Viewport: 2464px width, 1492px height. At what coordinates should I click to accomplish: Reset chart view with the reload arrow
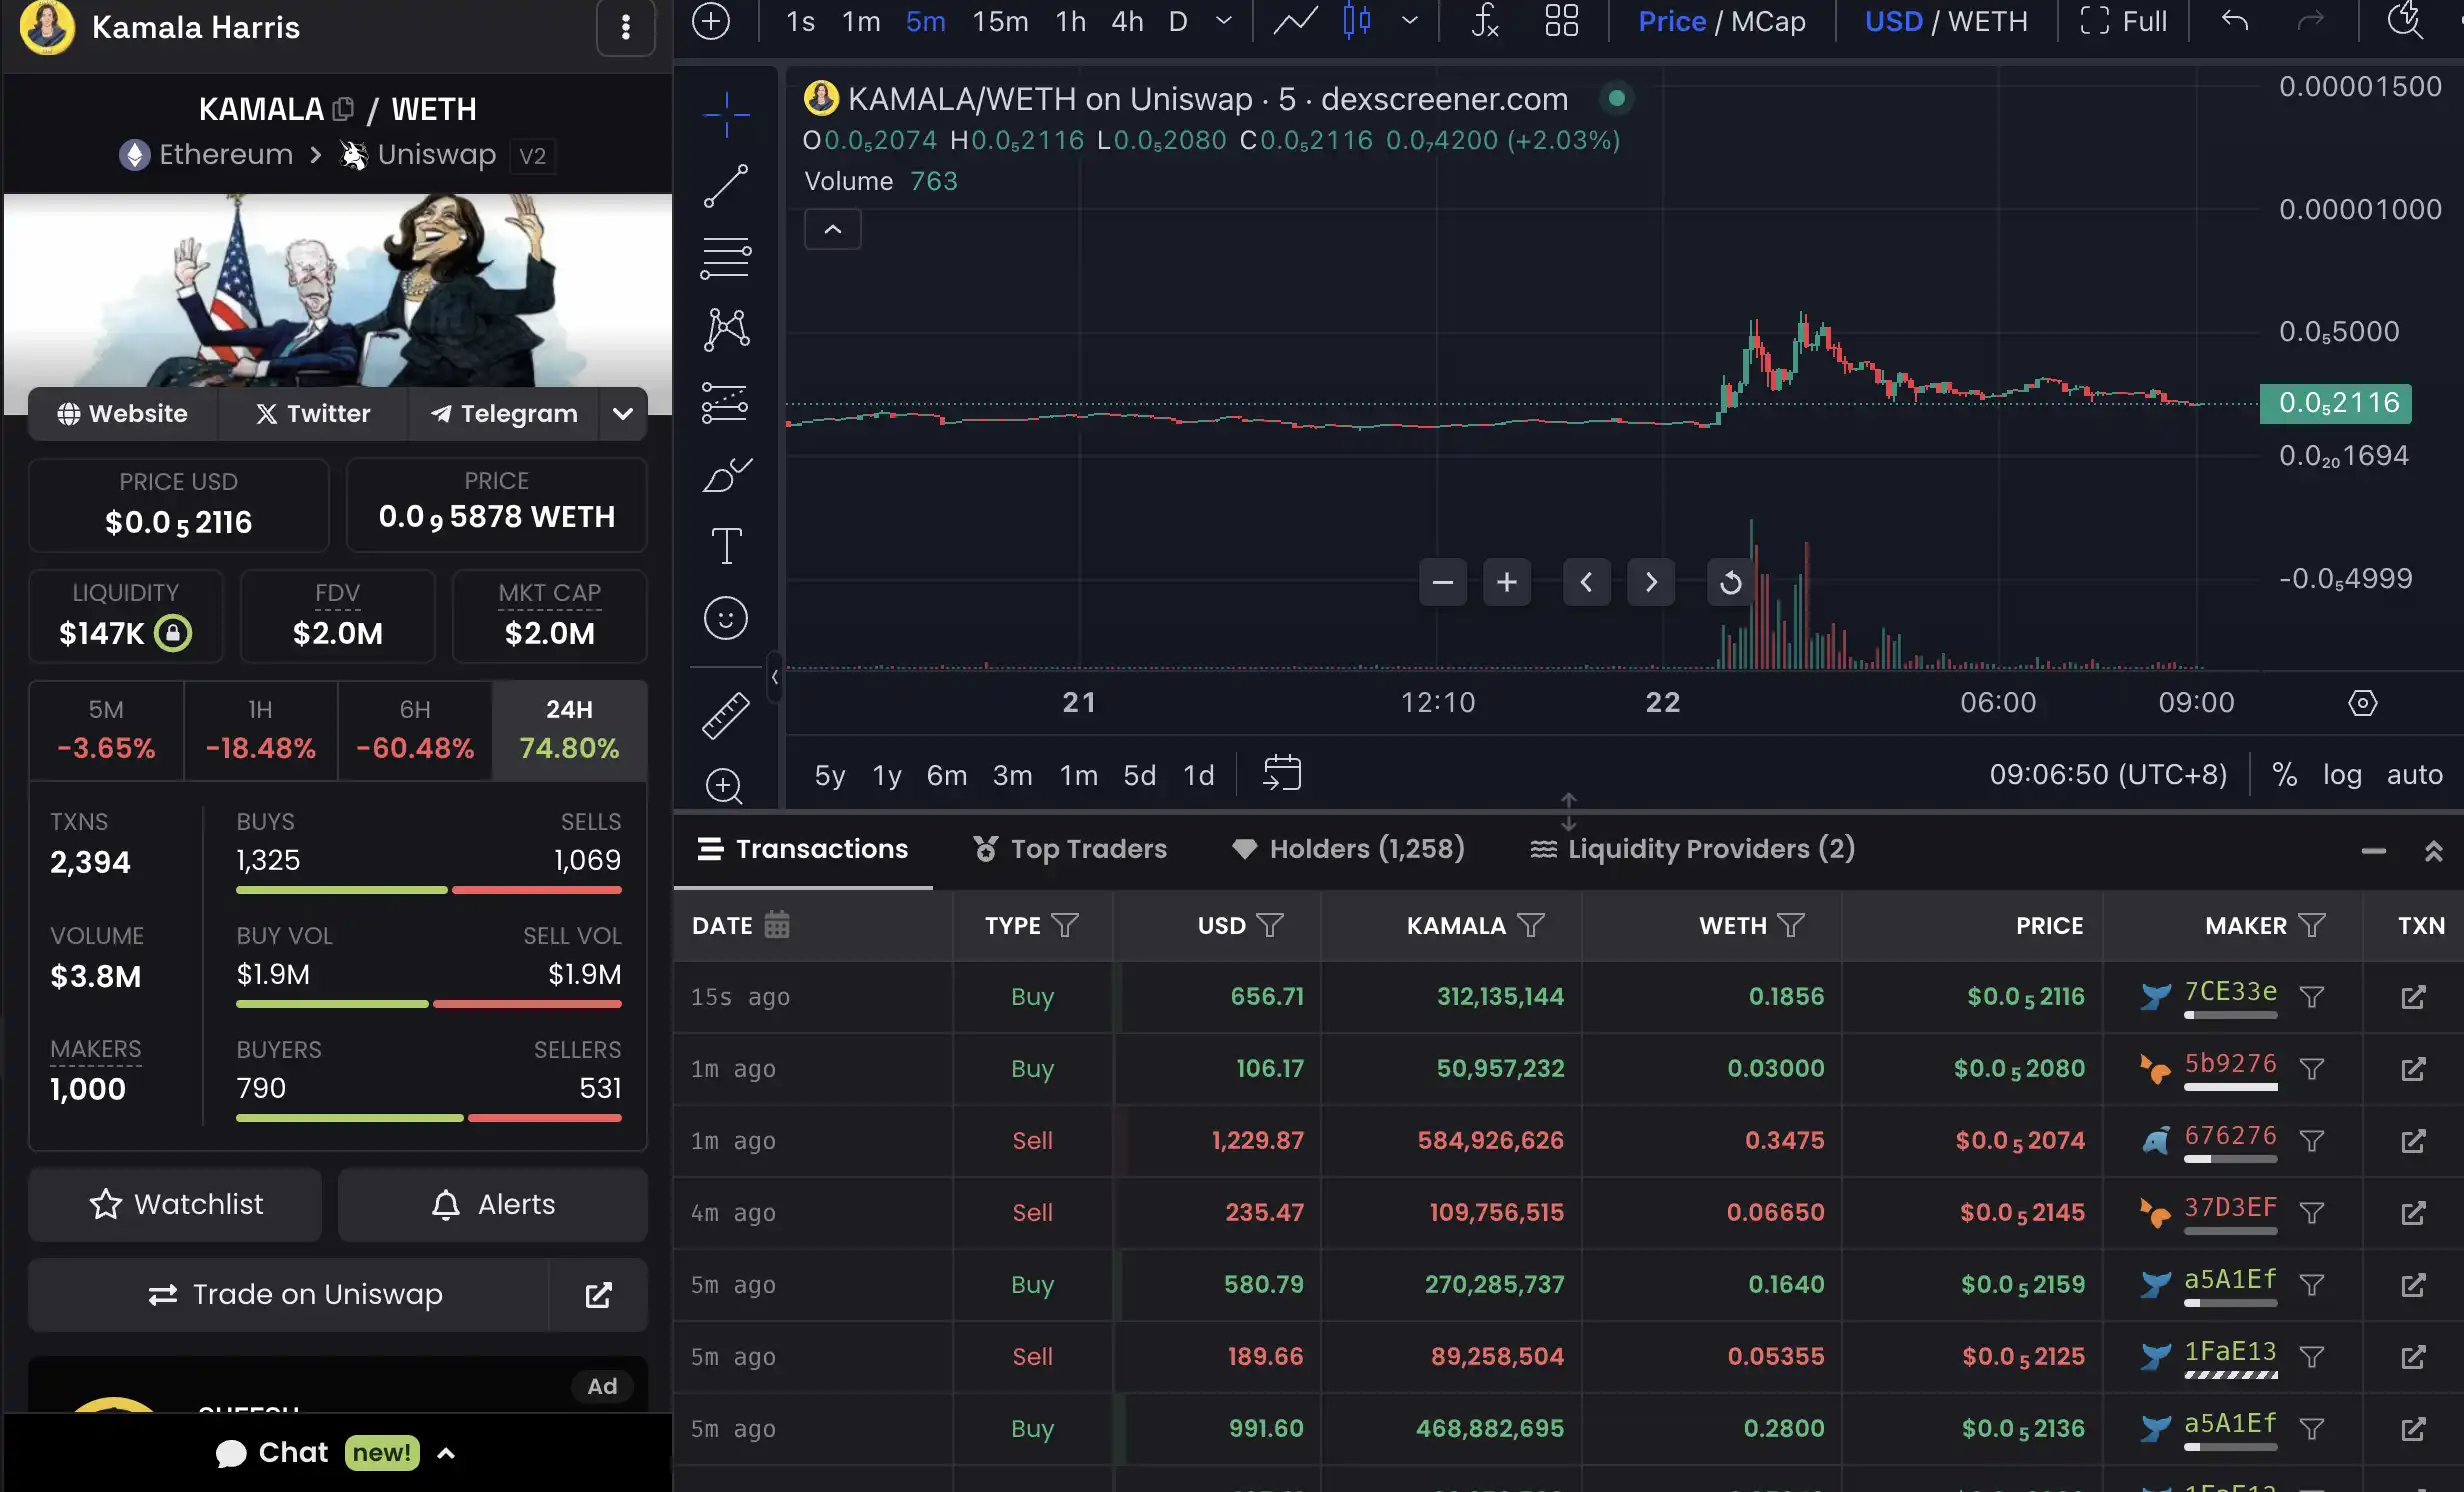1730,582
